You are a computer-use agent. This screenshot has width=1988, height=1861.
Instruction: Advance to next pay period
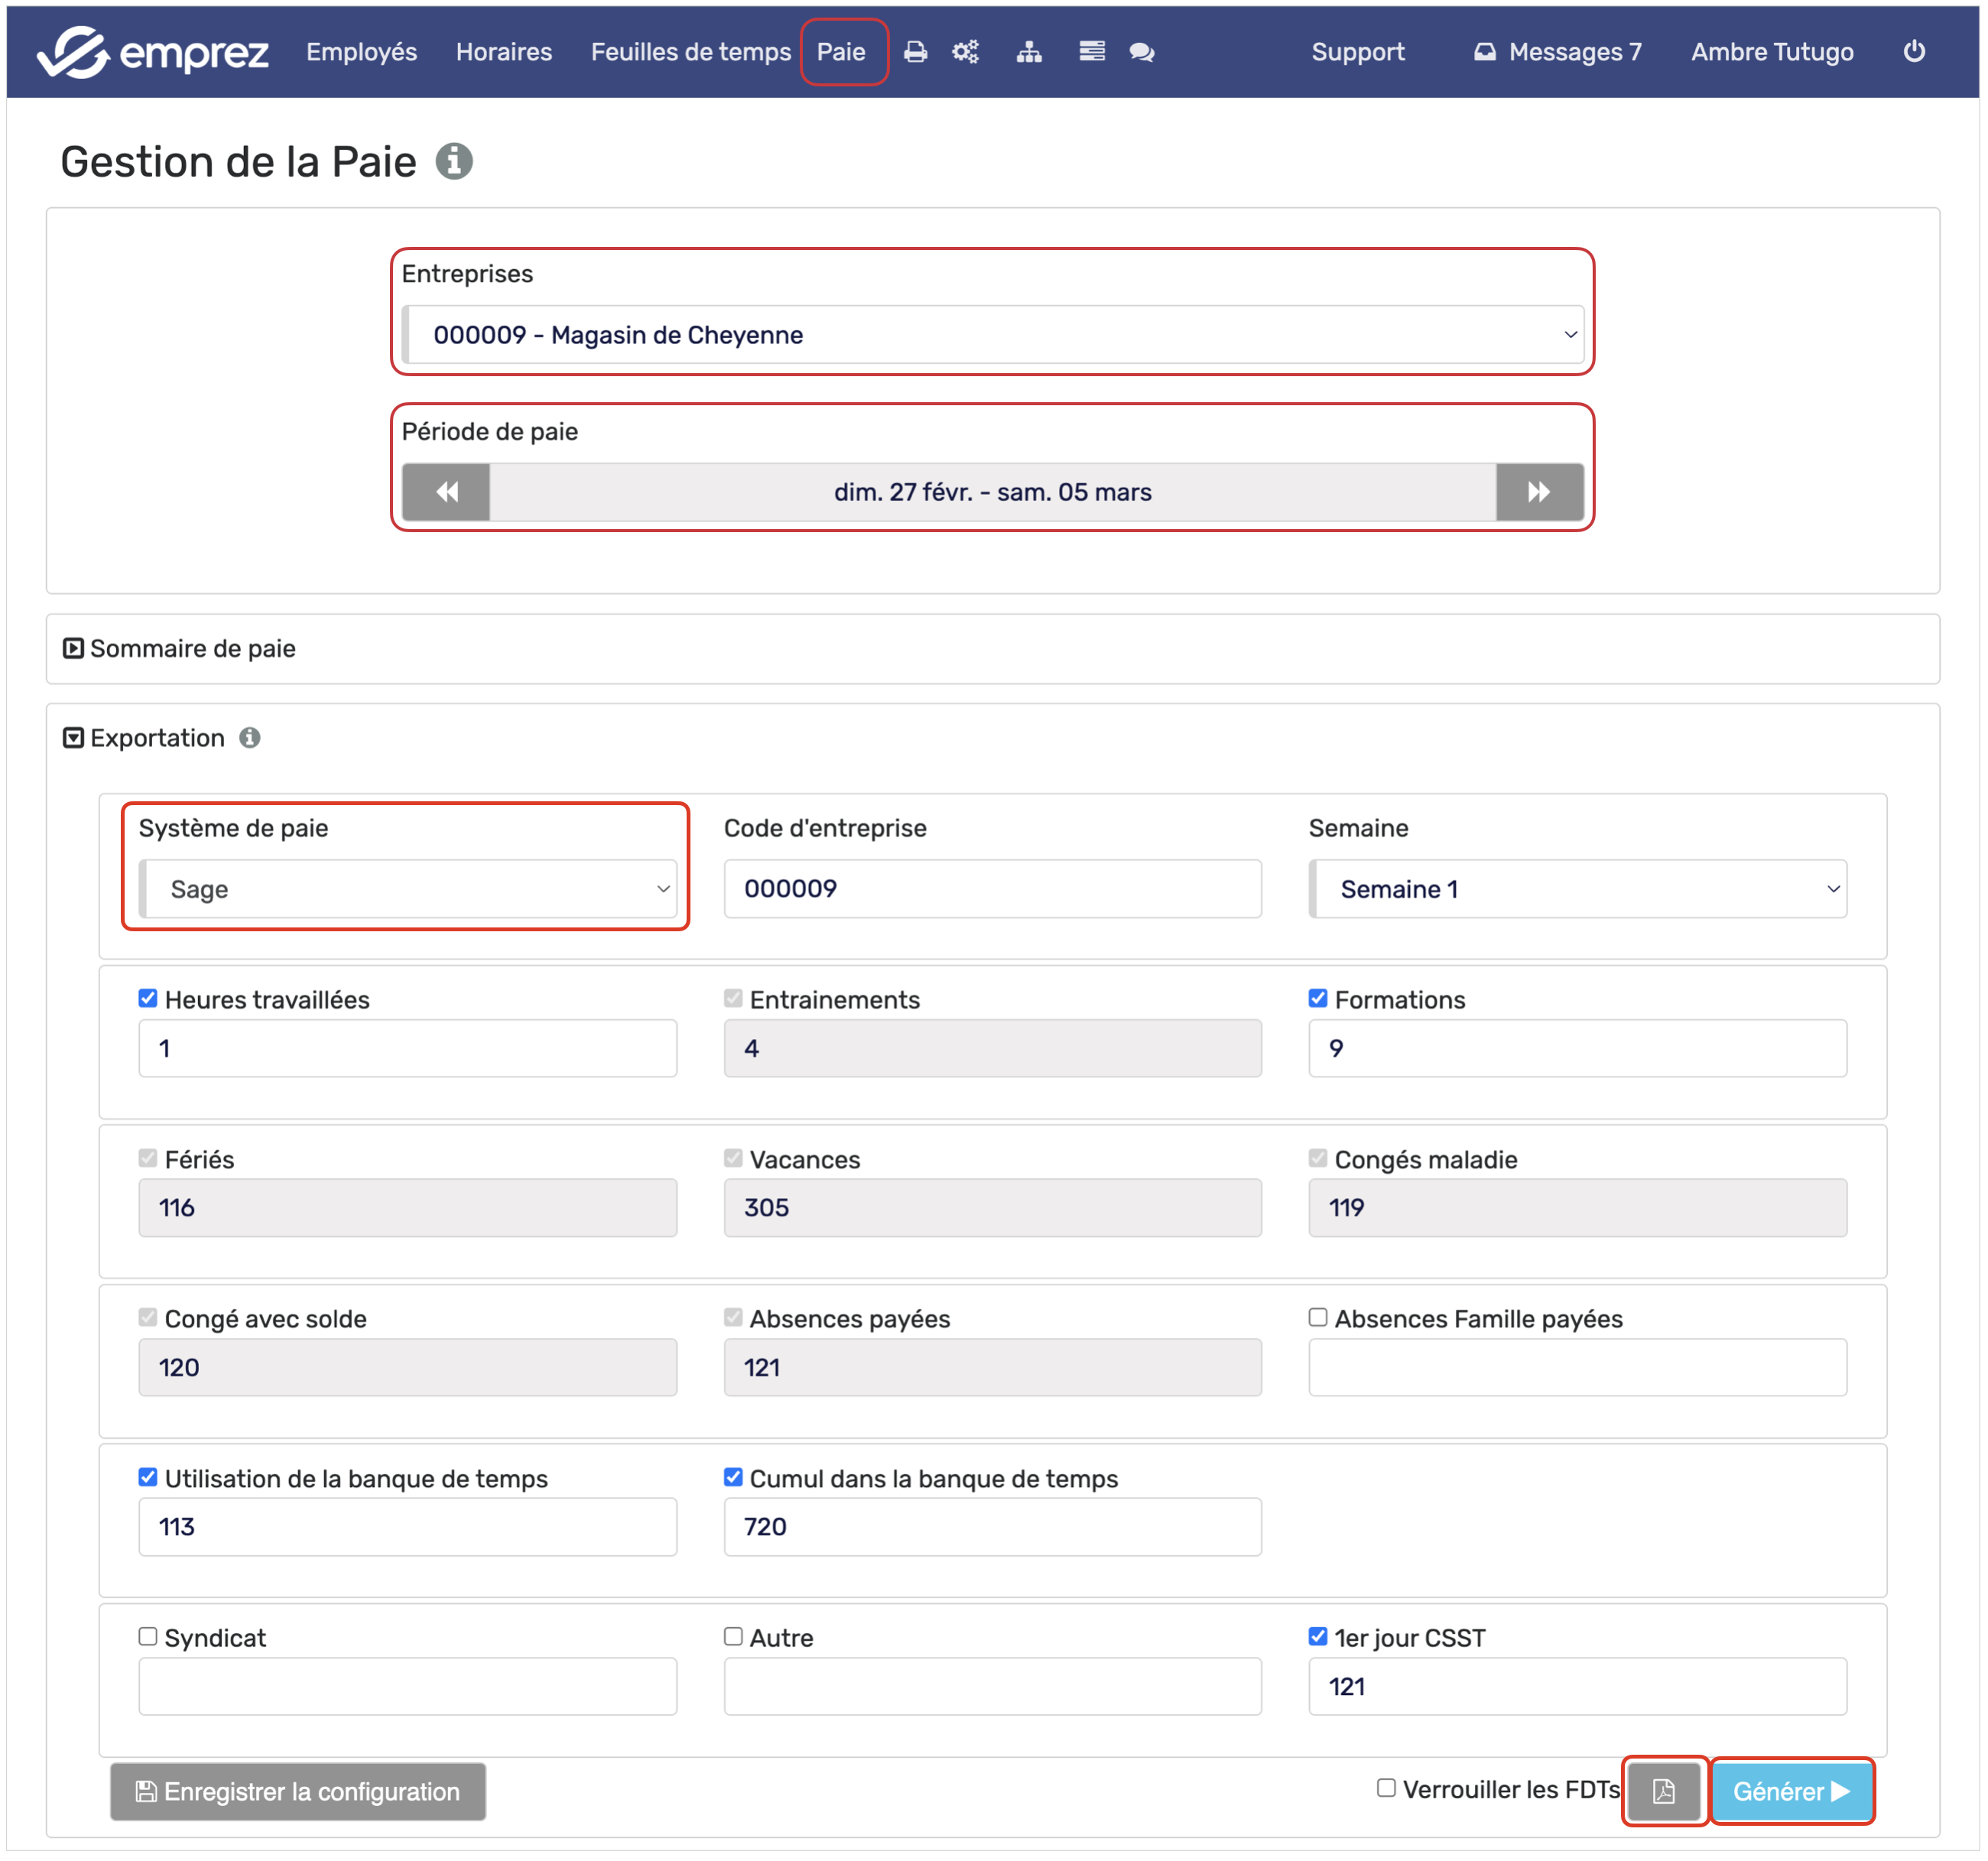pos(1539,492)
